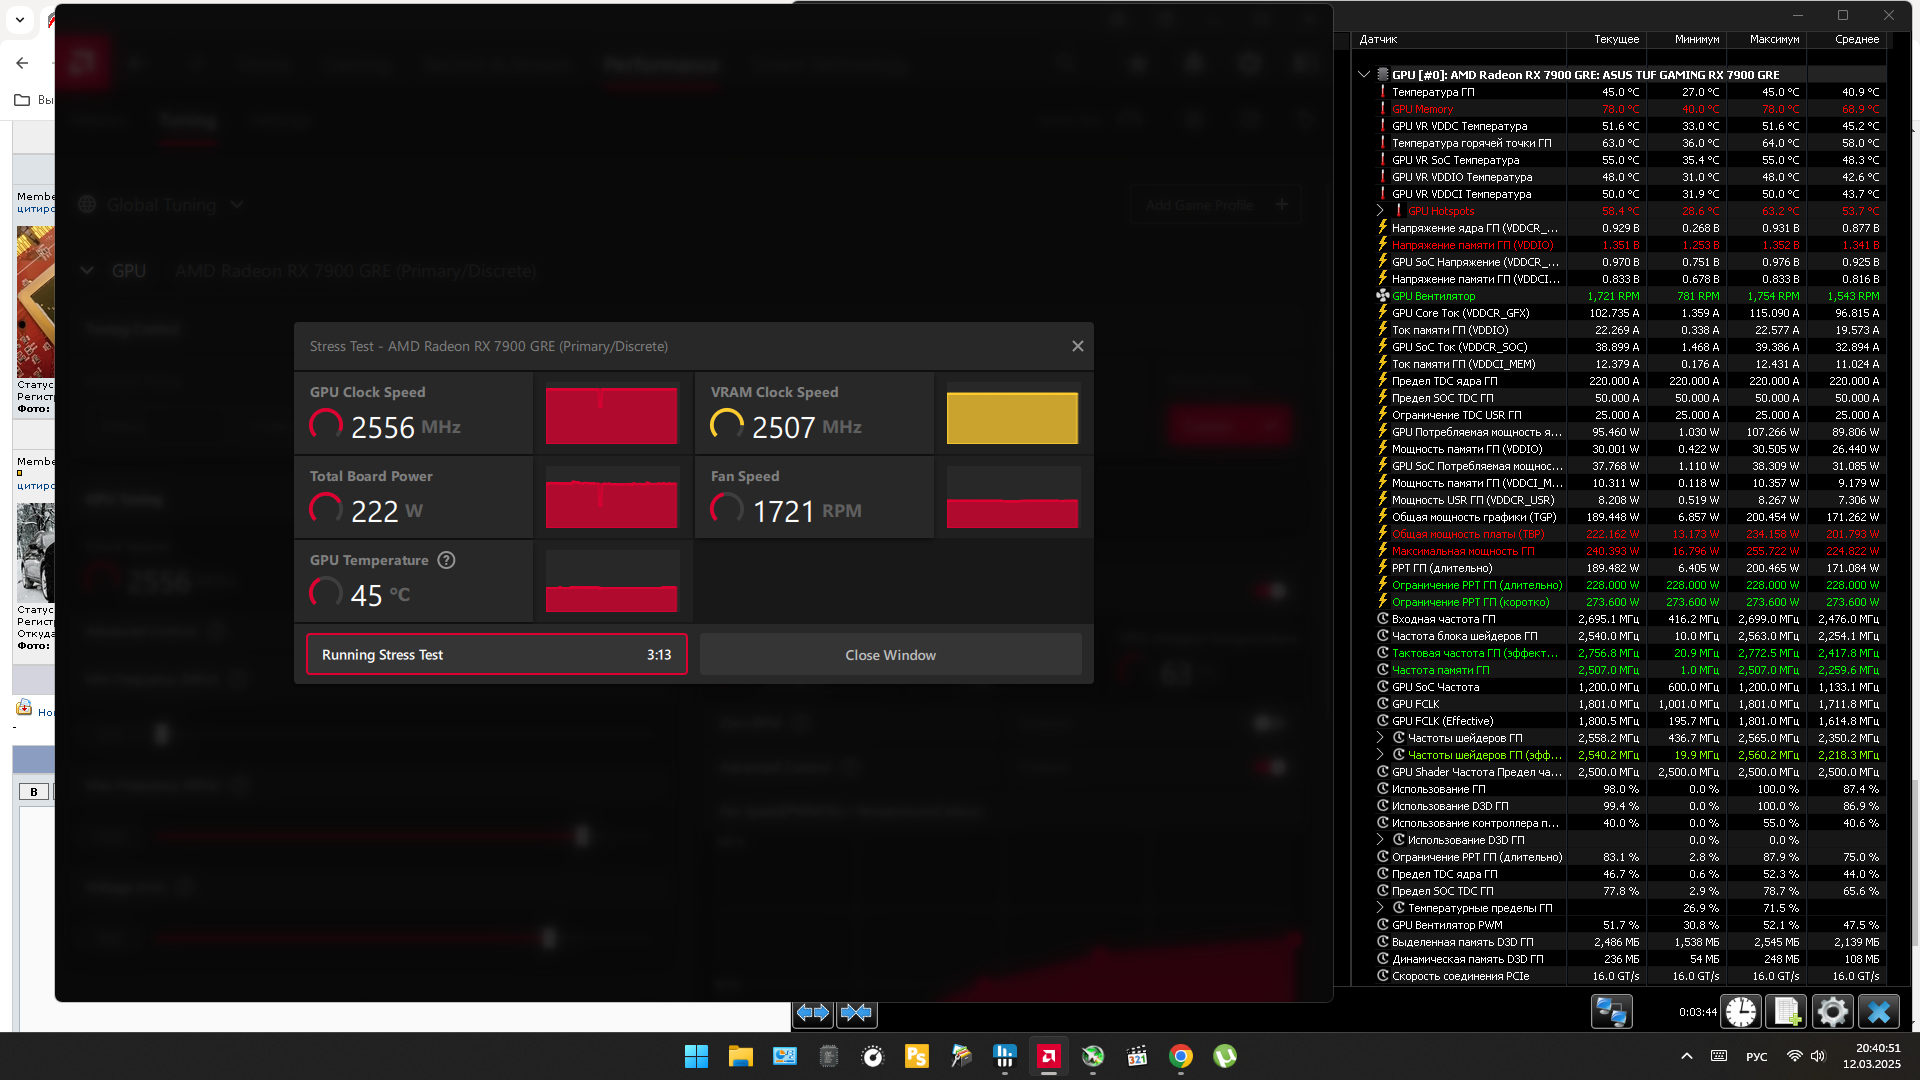Expand Температурные пределы ГП row

click(1380, 908)
